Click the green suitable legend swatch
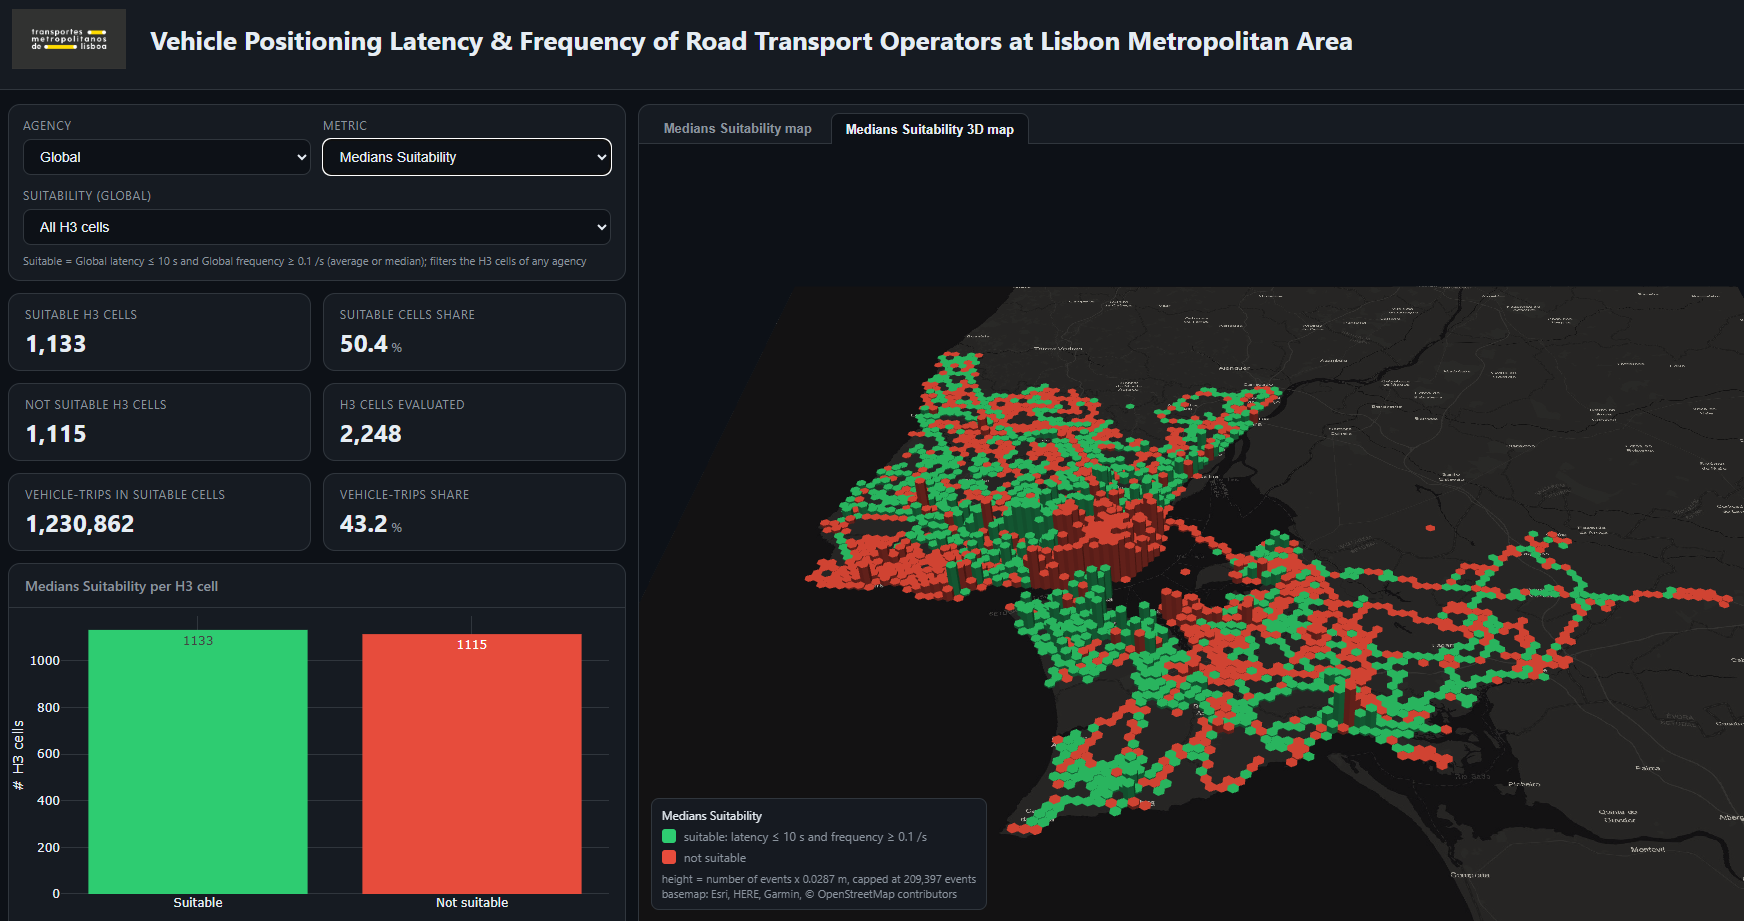 (x=669, y=837)
